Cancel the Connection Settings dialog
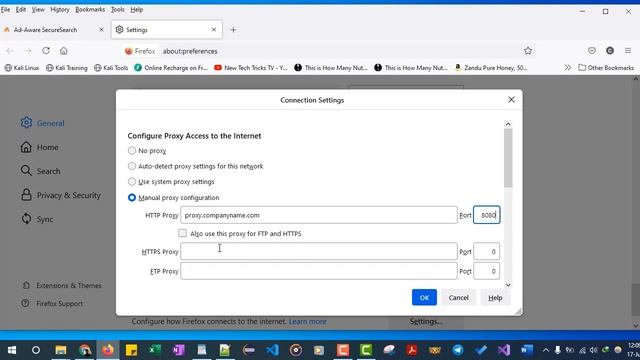Image resolution: width=640 pixels, height=360 pixels. [x=458, y=298]
